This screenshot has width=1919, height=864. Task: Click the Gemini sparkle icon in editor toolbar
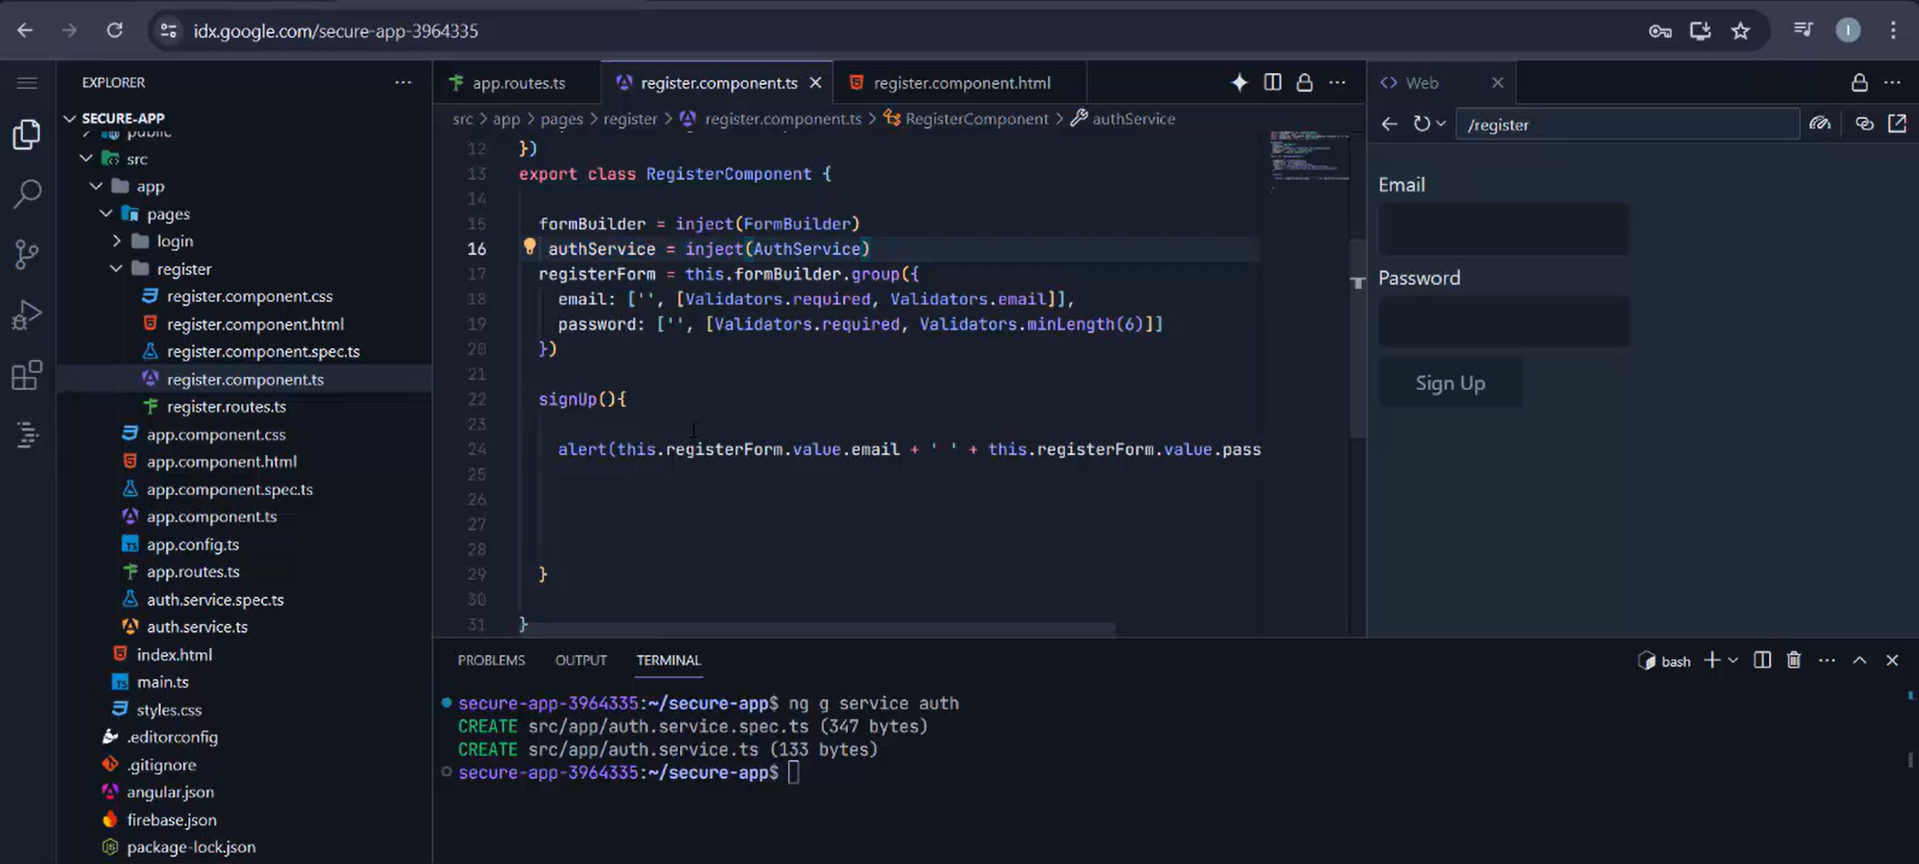(x=1239, y=83)
